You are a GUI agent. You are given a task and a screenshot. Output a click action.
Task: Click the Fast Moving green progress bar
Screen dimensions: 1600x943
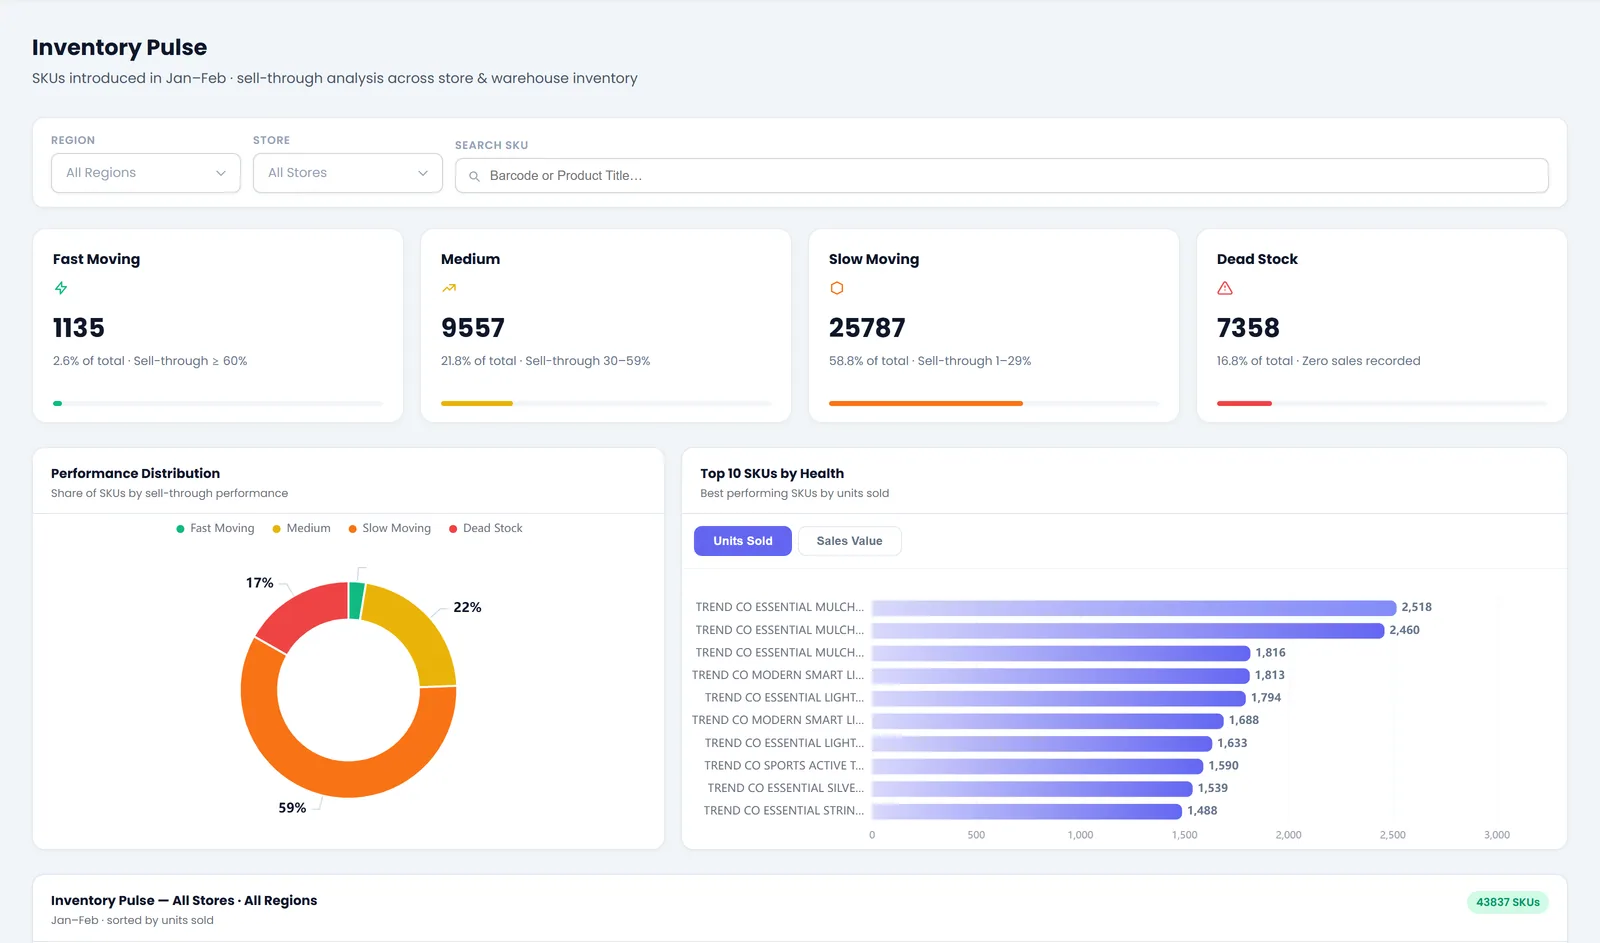pyautogui.click(x=58, y=403)
